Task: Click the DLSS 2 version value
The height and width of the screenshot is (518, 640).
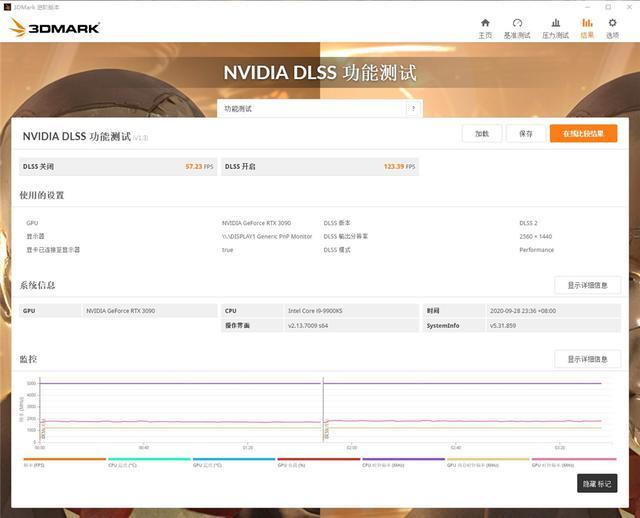Action: (528, 223)
